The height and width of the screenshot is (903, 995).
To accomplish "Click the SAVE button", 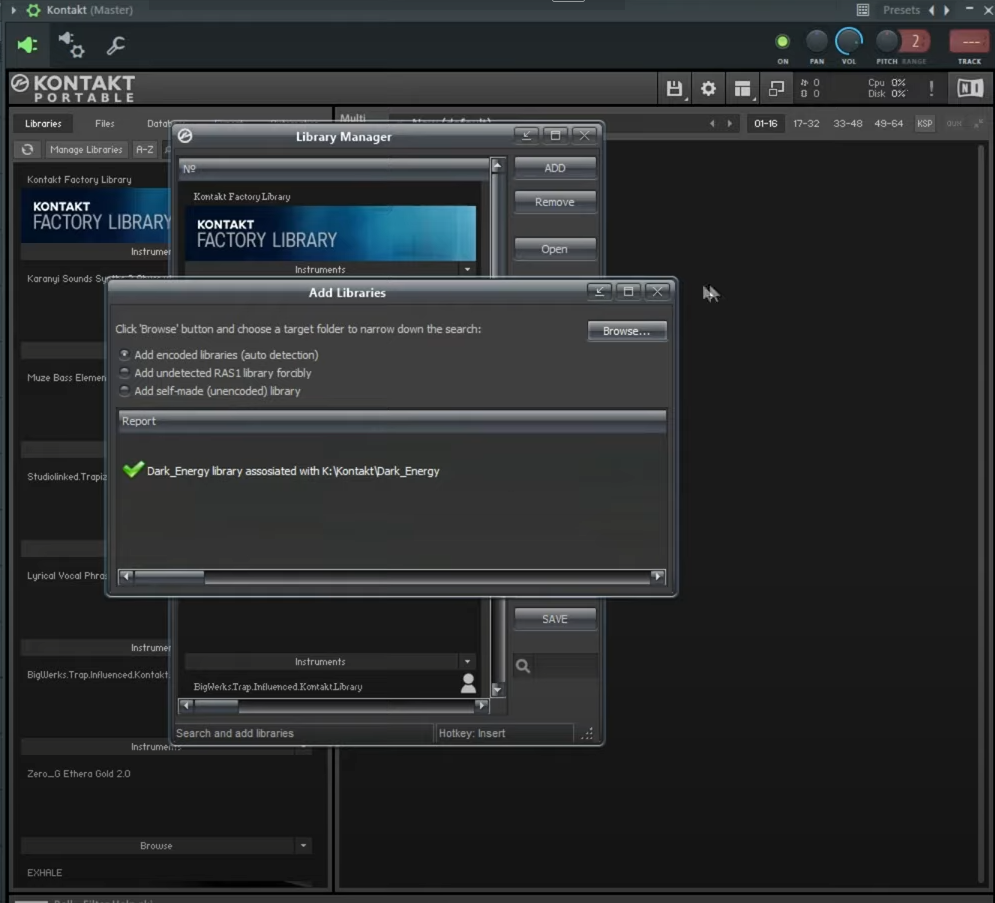I will pyautogui.click(x=555, y=619).
